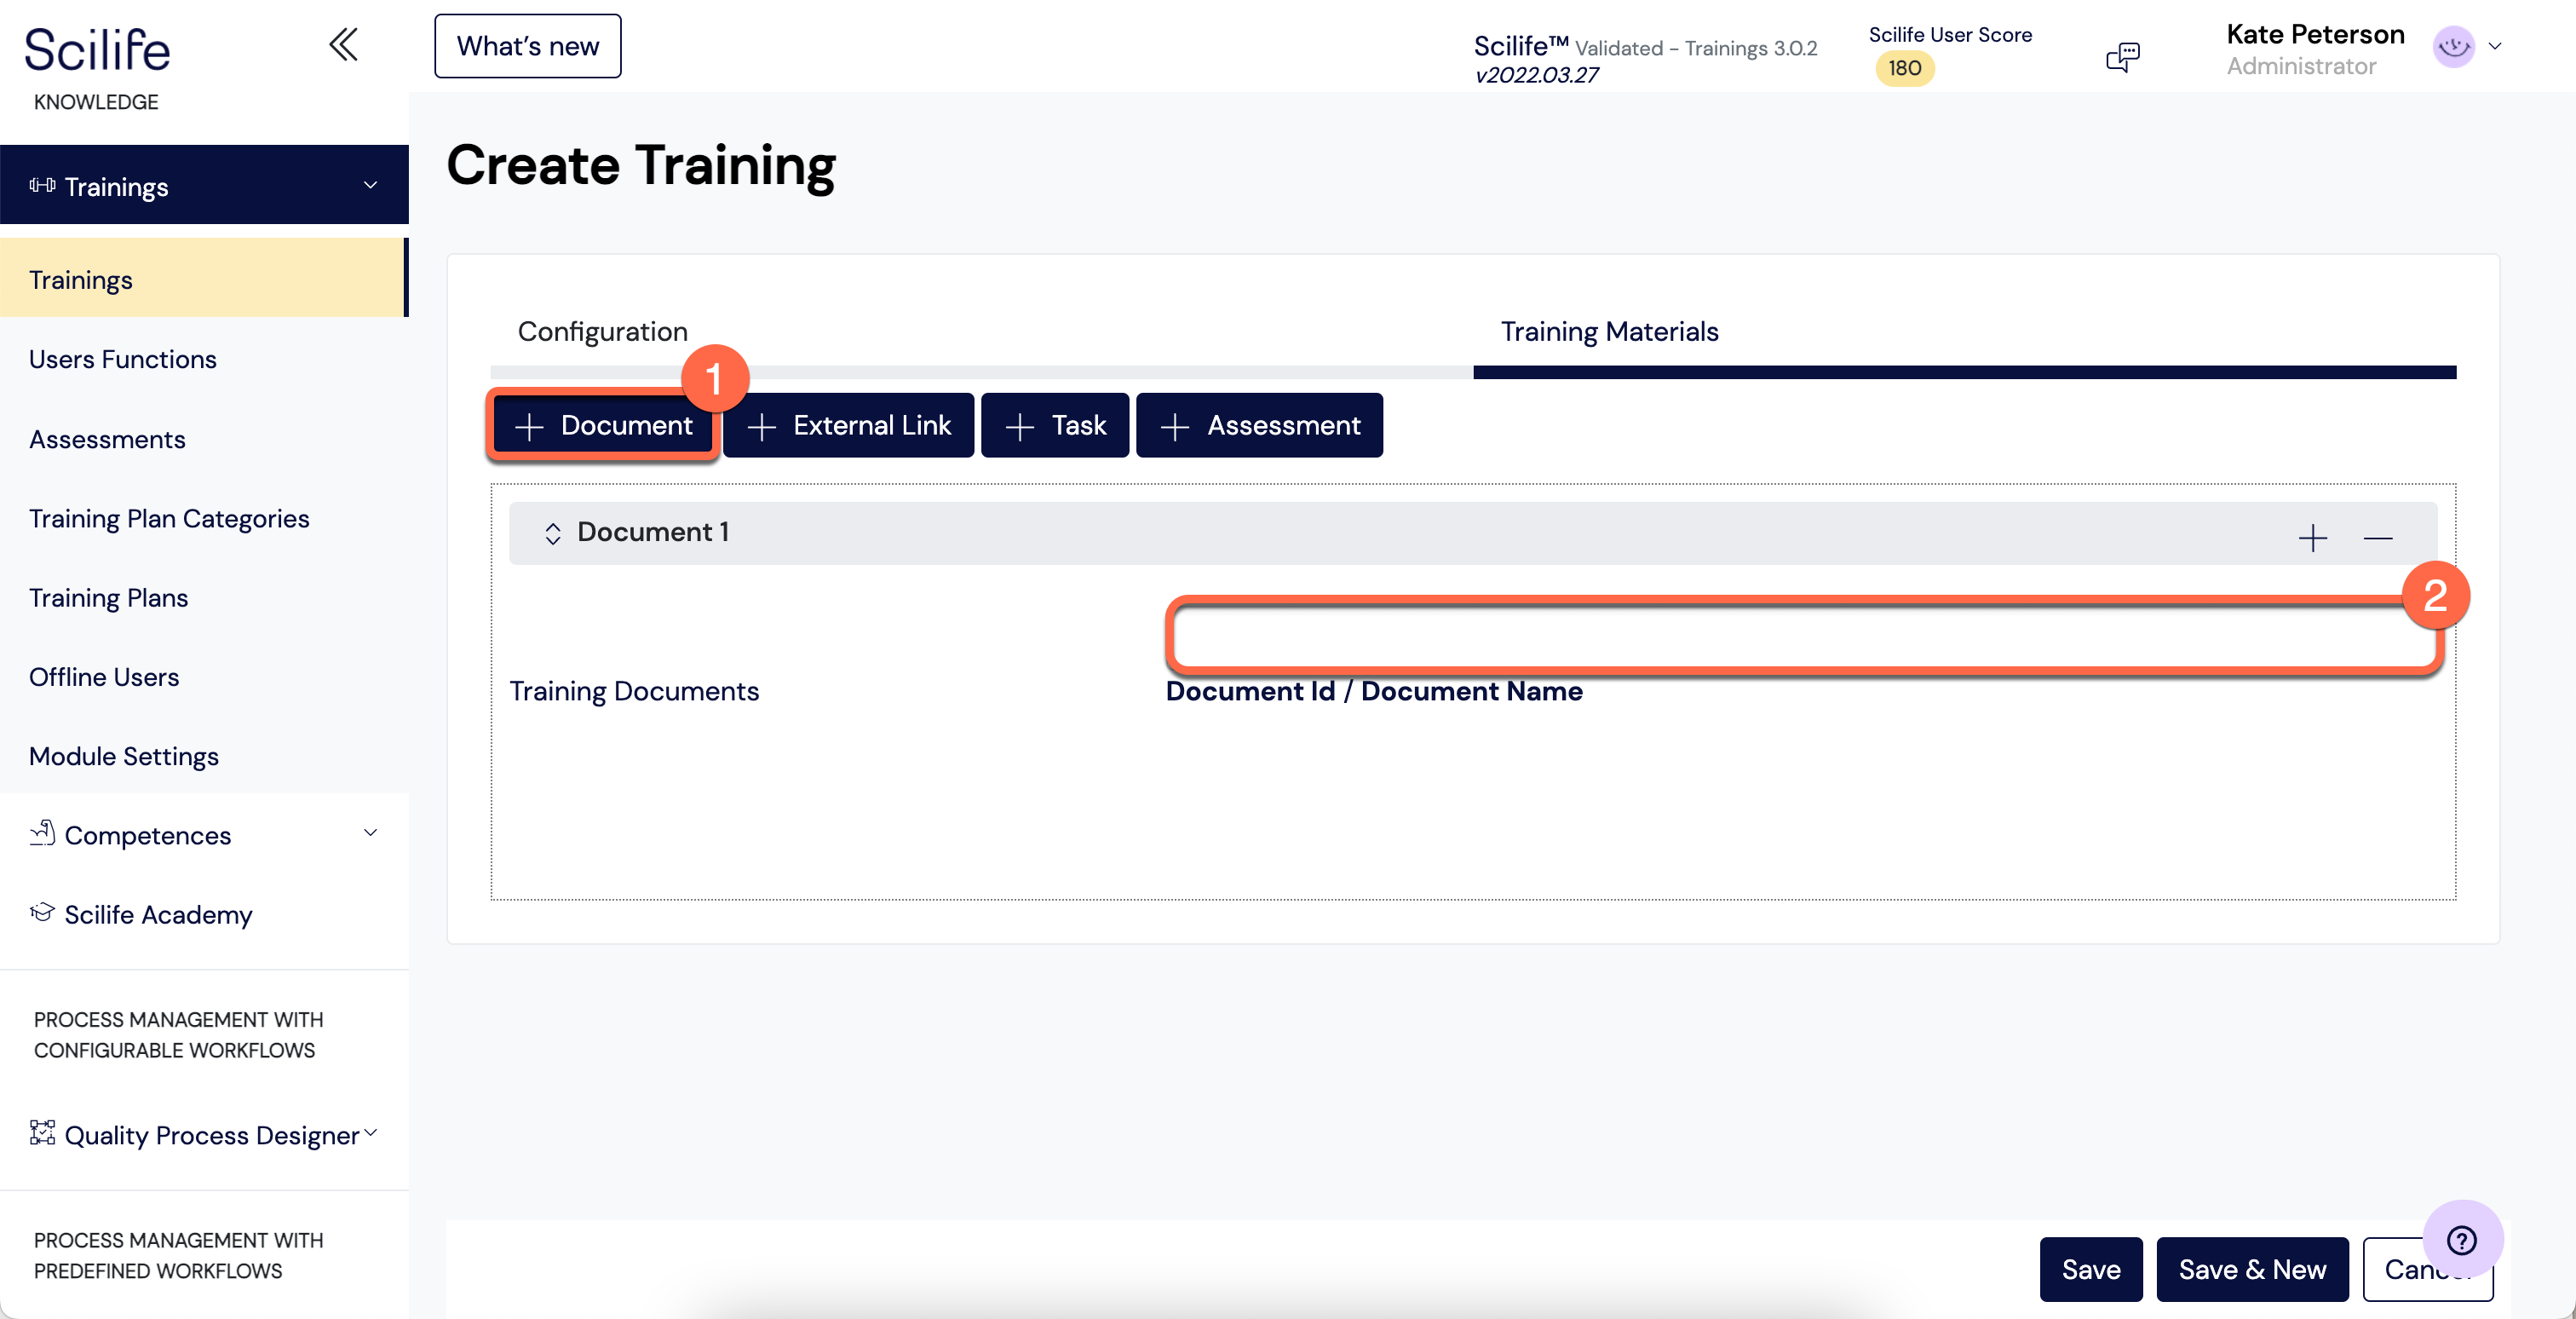Open Offline Users page
The width and height of the screenshot is (2576, 1319).
click(104, 677)
